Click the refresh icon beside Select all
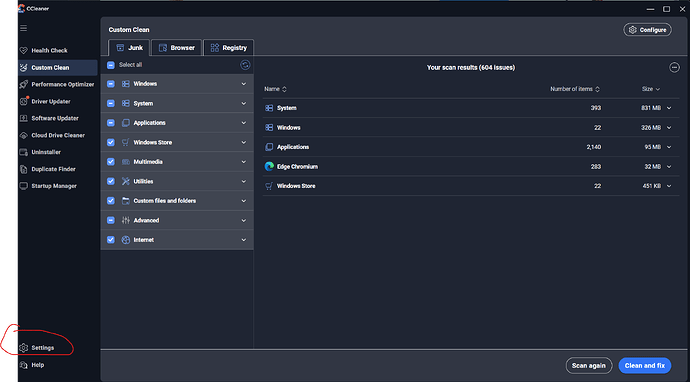Screen dimensions: 690x382 click(x=245, y=65)
